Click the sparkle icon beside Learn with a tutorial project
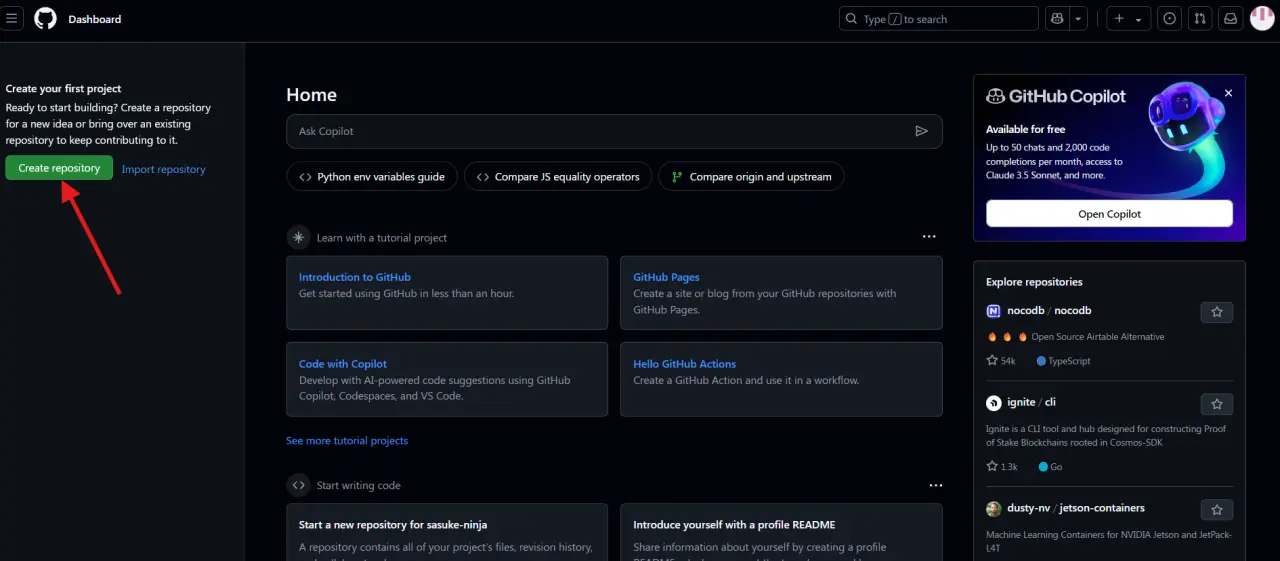The image size is (1280, 561). point(298,238)
